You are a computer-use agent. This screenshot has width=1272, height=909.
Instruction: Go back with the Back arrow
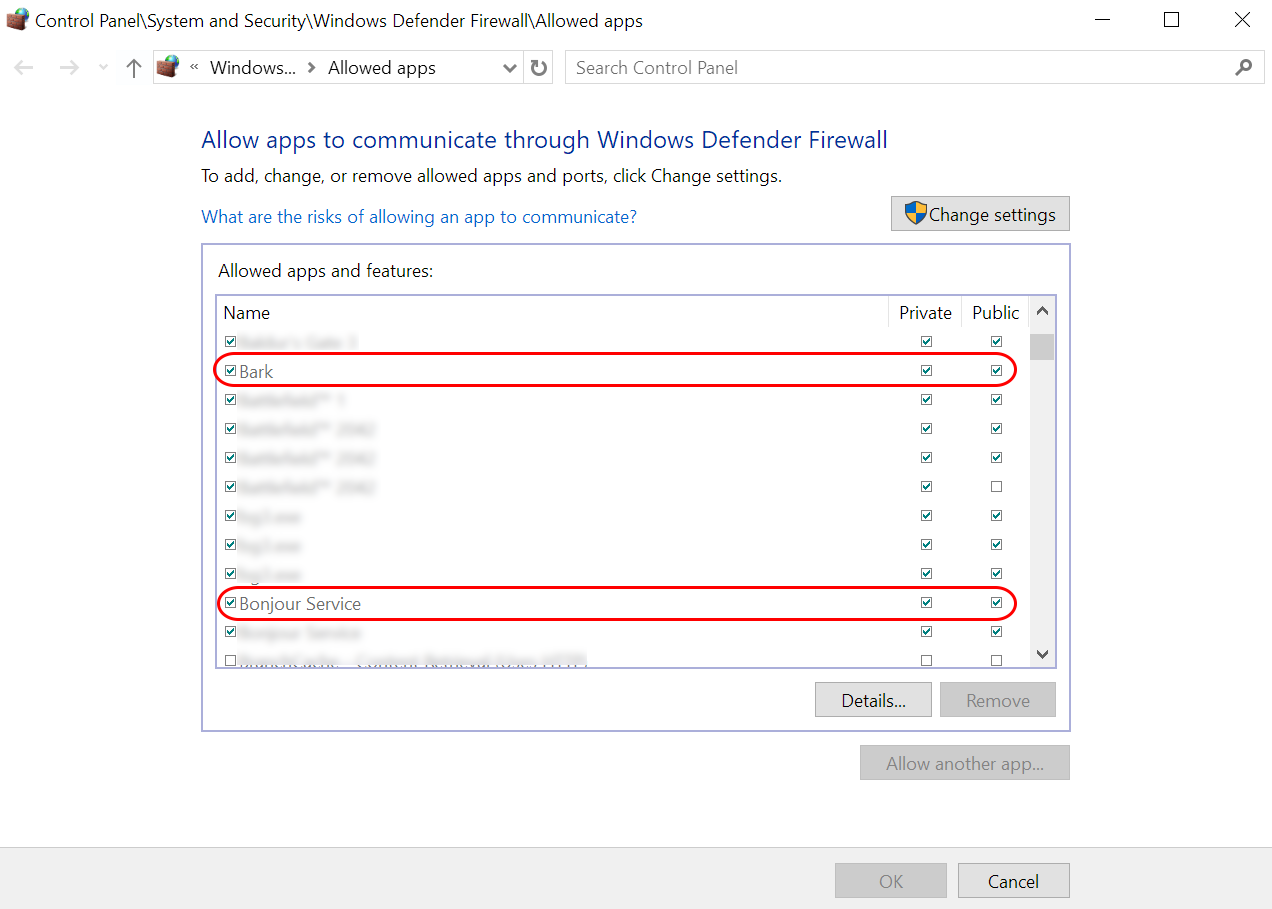(x=24, y=68)
